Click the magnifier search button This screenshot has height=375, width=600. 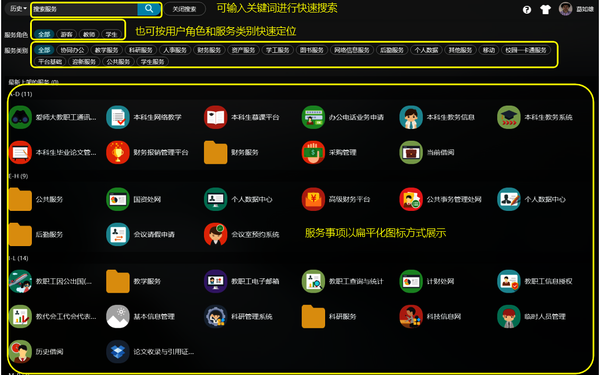149,9
